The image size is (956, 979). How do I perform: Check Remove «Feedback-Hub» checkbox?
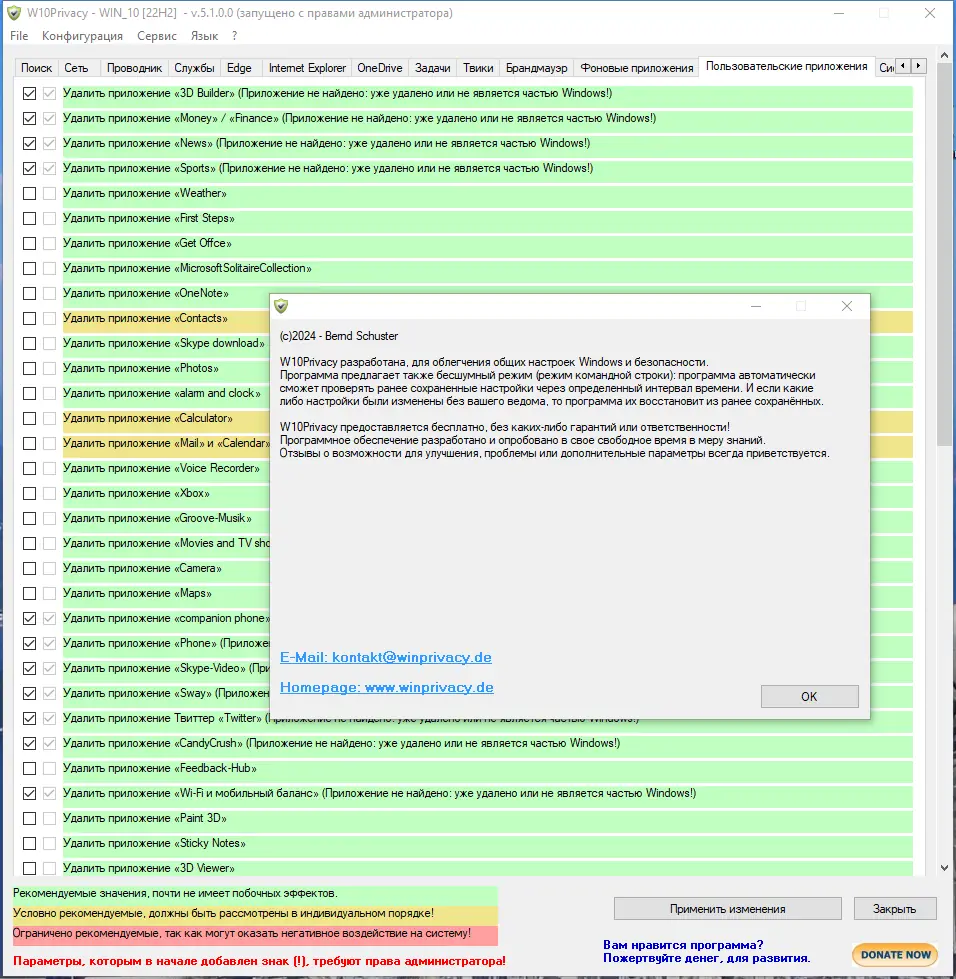point(29,769)
